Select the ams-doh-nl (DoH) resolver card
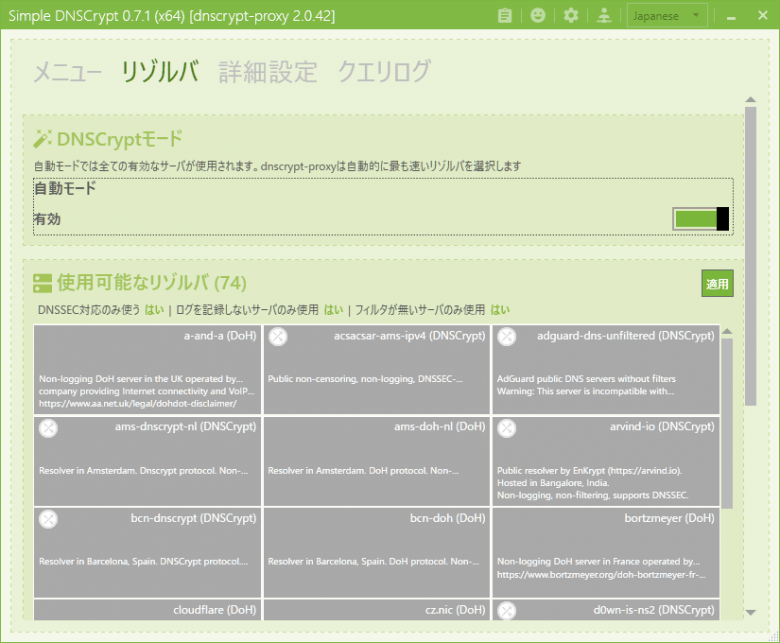This screenshot has width=780, height=643. click(x=377, y=461)
